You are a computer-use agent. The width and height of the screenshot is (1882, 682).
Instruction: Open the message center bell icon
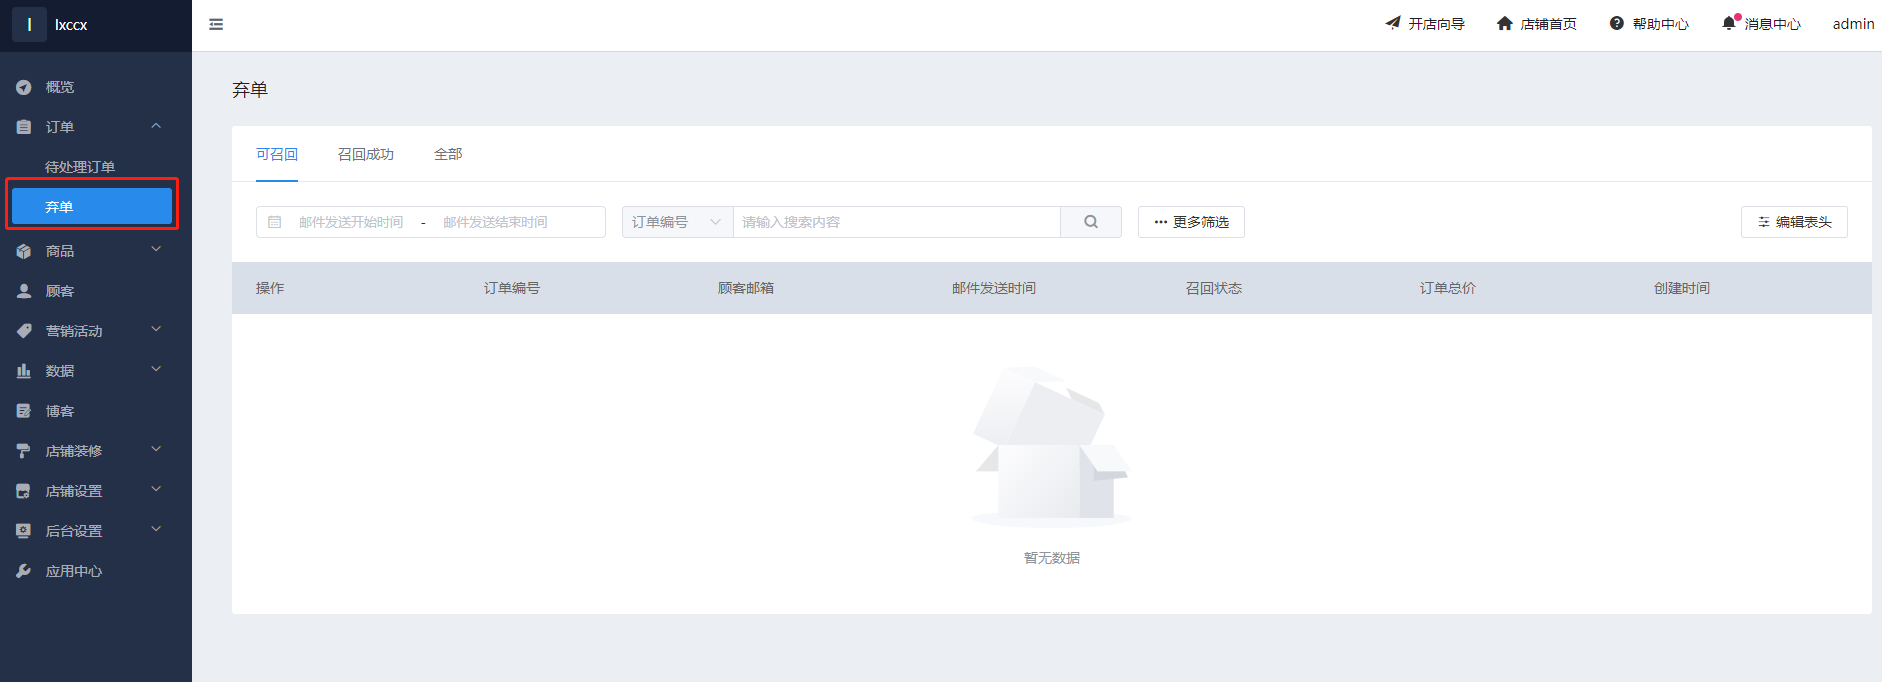(1728, 23)
